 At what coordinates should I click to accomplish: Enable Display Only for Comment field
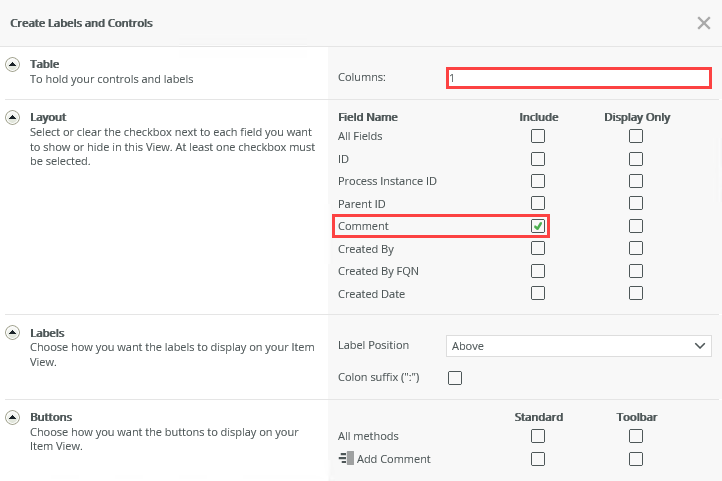point(636,226)
